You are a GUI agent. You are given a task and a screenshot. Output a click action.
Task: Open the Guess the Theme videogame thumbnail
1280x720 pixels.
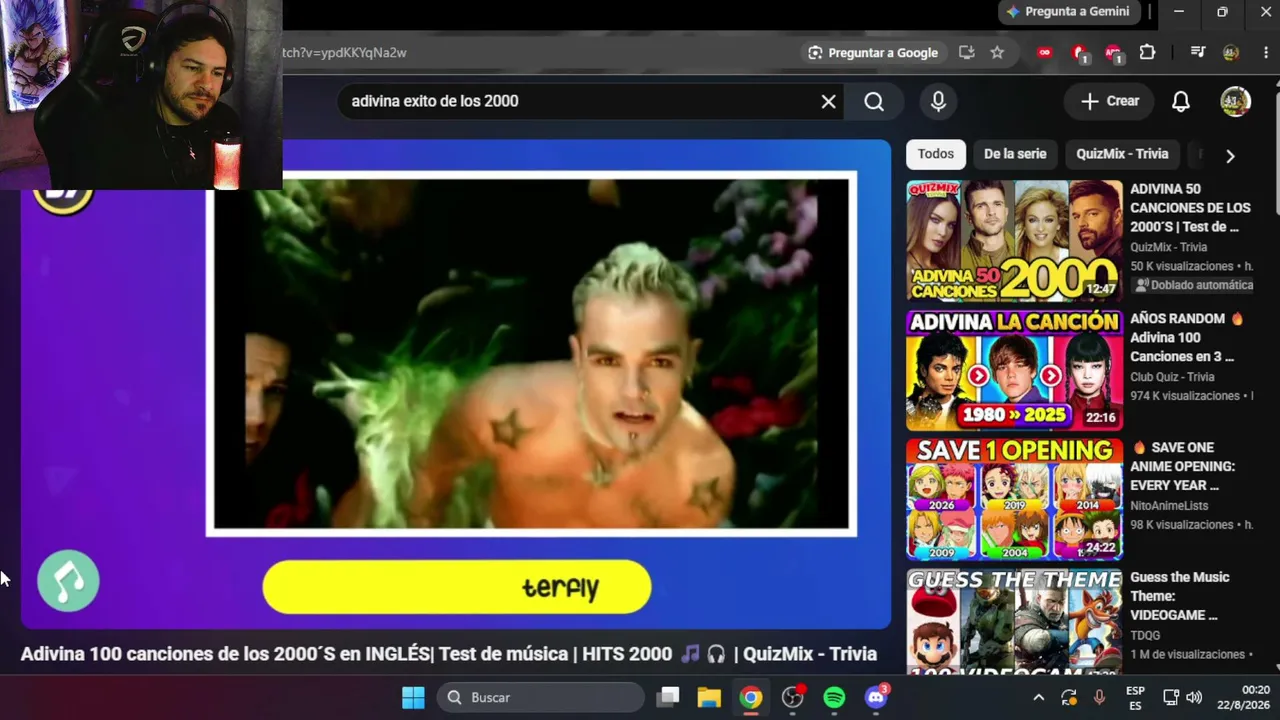1014,621
